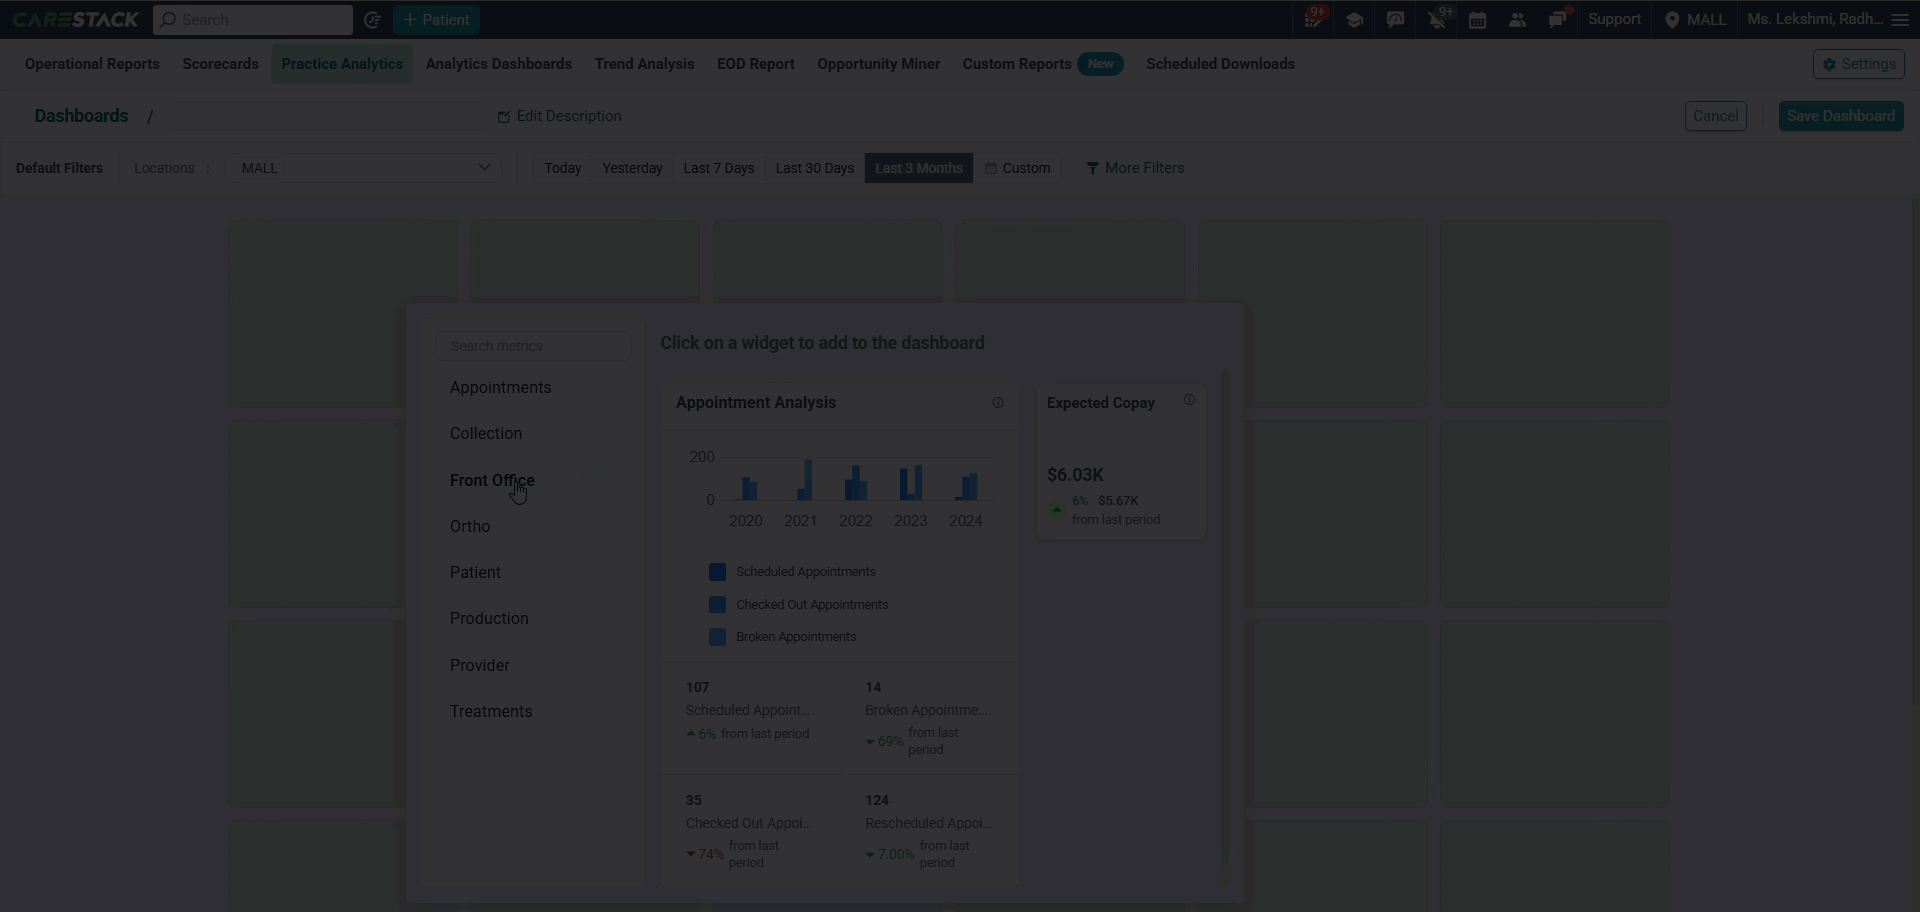
Task: Select the Last 30 Days filter
Action: point(815,168)
